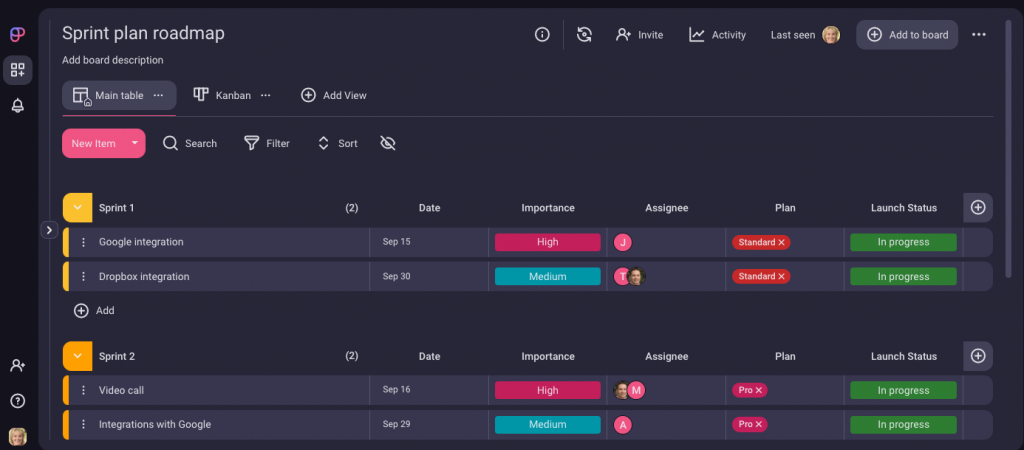Open the more options ellipsis in header
Screen dimensions: 1024x450
pos(979,35)
